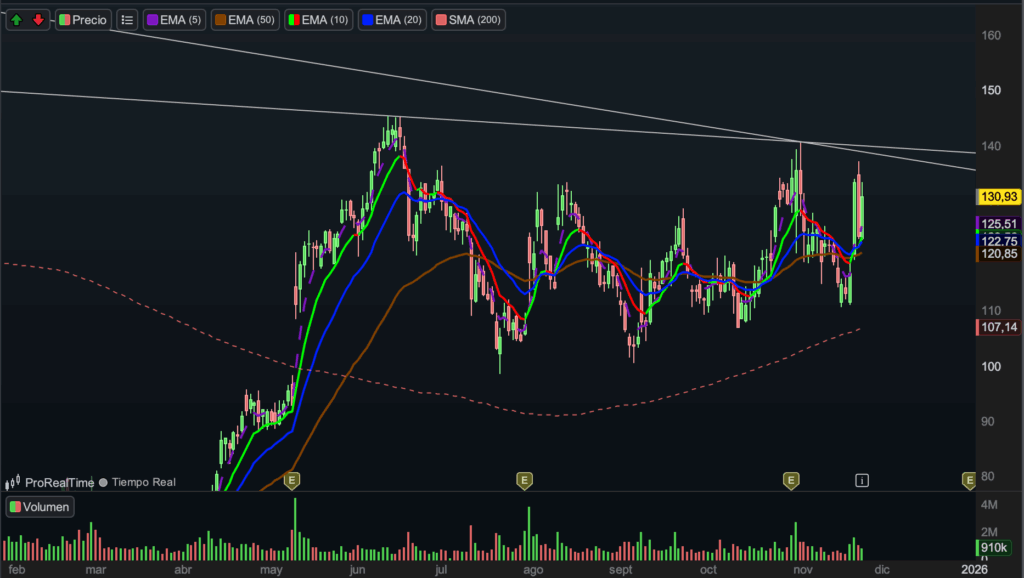This screenshot has width=1024, height=578.
Task: Click the 107,14 SMA price tag
Action: pos(999,327)
